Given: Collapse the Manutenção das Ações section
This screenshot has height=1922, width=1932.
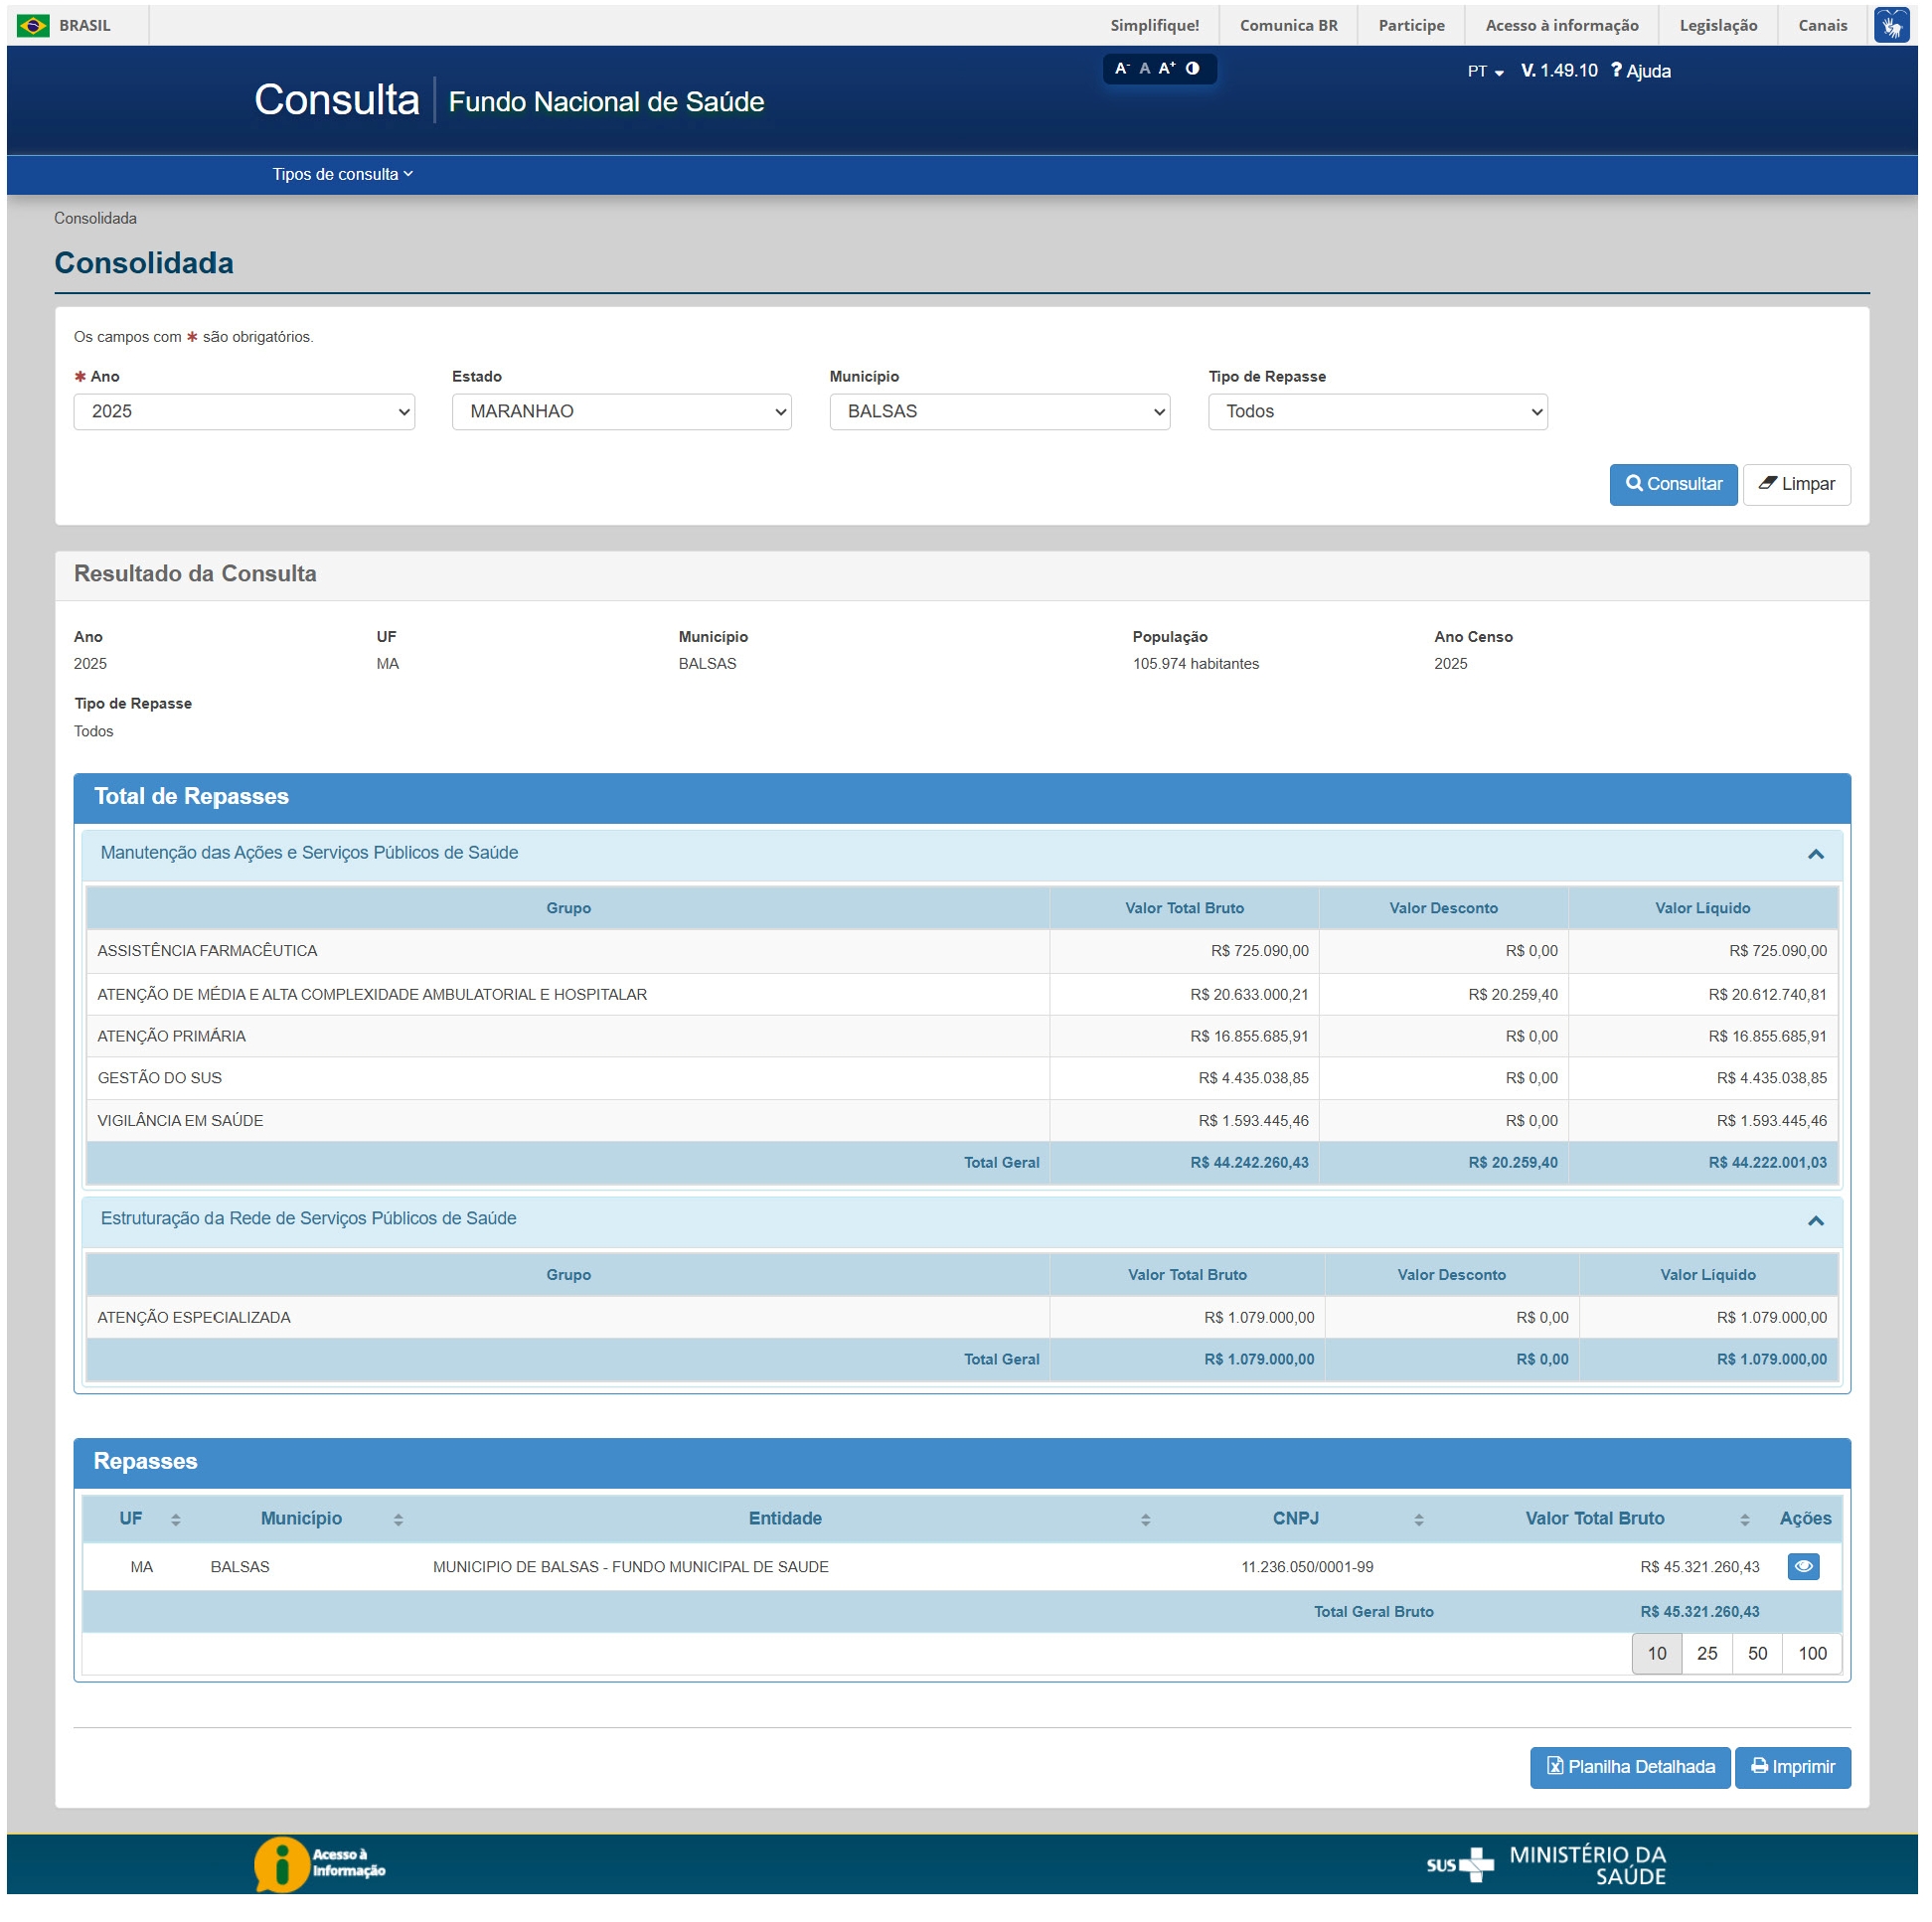Looking at the screenshot, I should coord(1815,854).
